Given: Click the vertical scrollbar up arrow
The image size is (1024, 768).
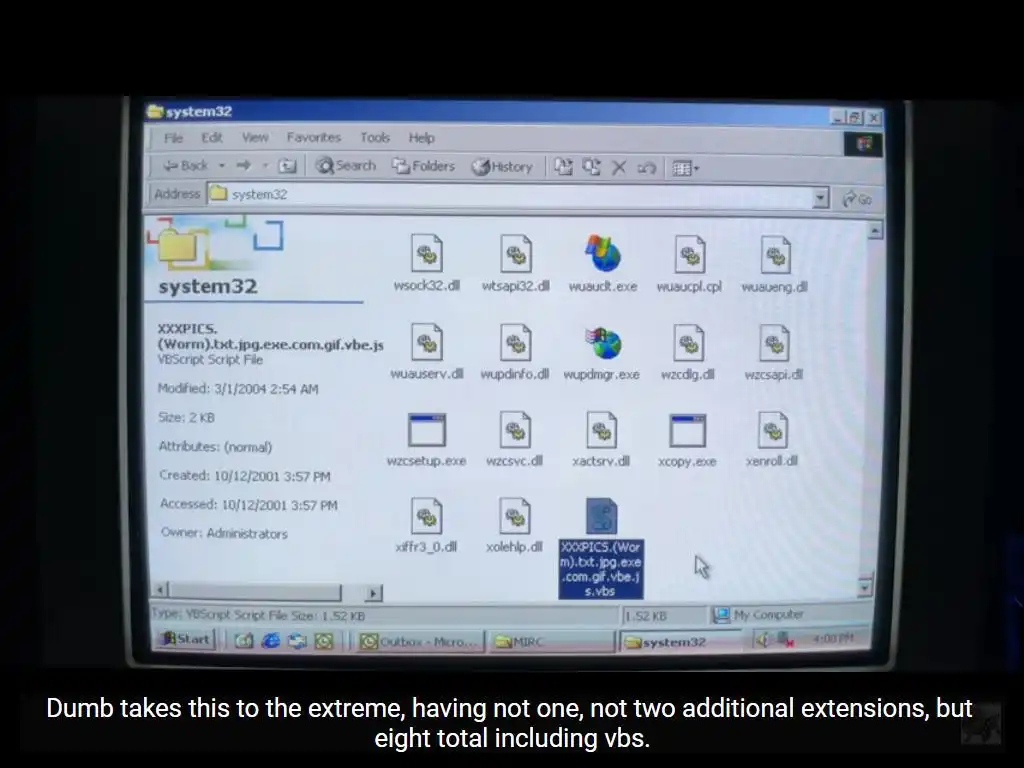Looking at the screenshot, I should point(874,230).
